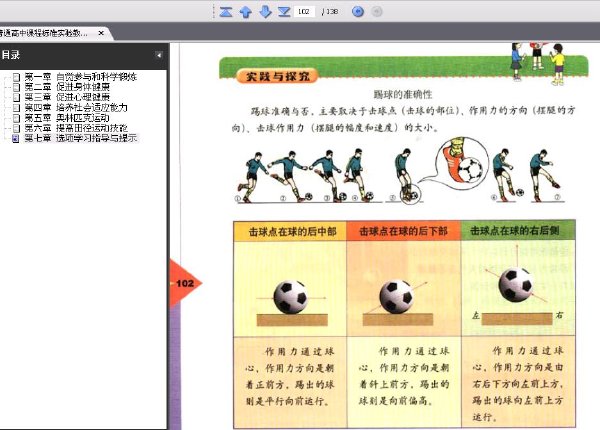Click the 目录 panel title

coord(11,54)
